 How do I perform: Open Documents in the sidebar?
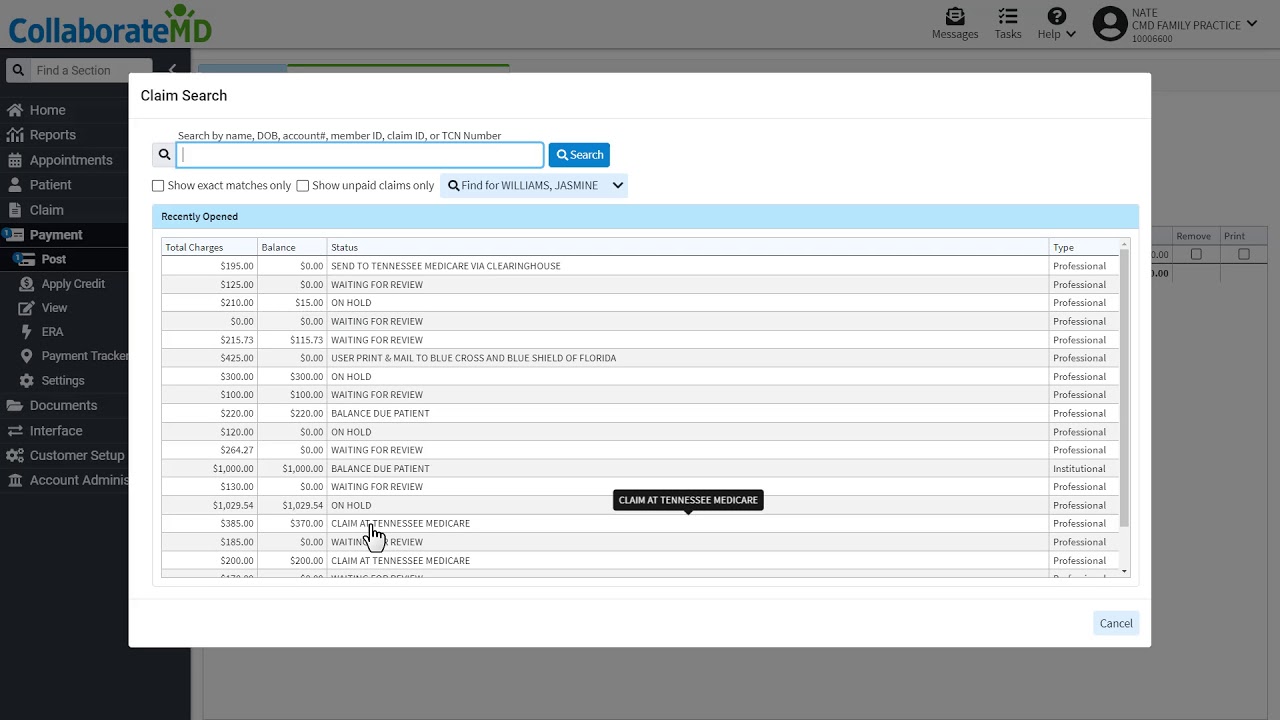point(63,405)
